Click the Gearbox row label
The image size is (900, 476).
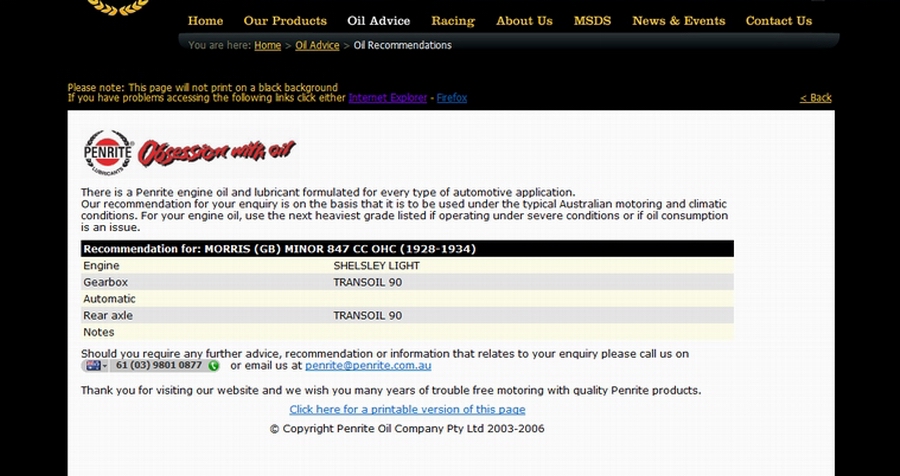click(x=106, y=282)
